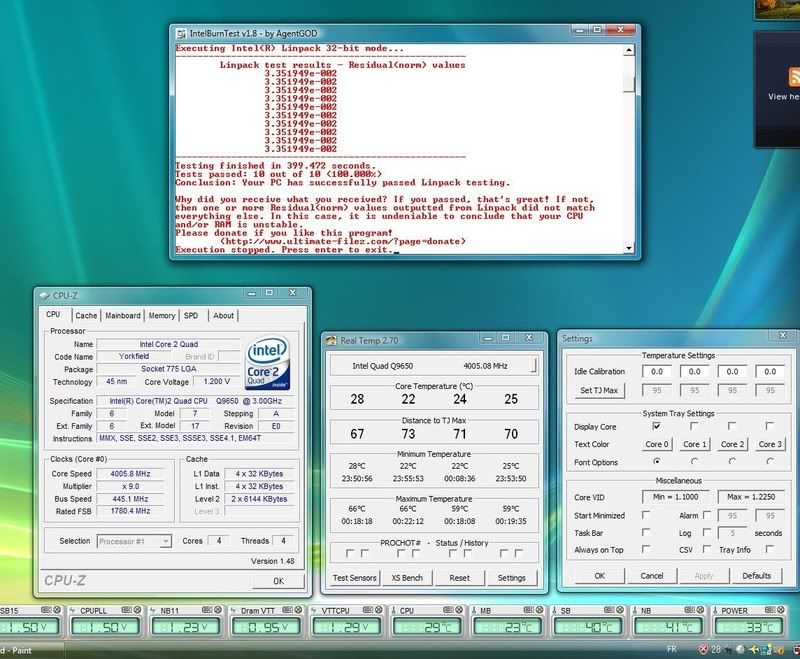Click the Intel Core 2 Quad logo in CPU-Z
800x659 pixels.
point(268,363)
